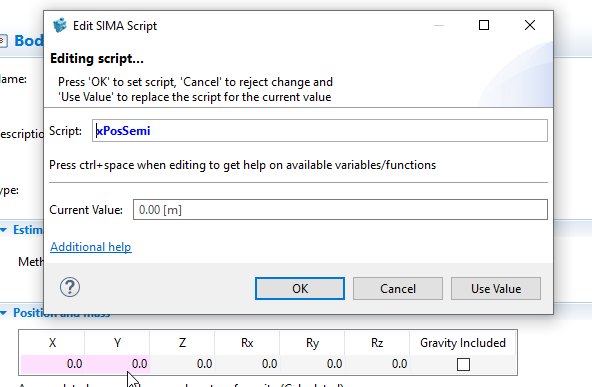Screen dimensions: 592x387
Task: Click the Z column header
Action: pyautogui.click(x=183, y=343)
